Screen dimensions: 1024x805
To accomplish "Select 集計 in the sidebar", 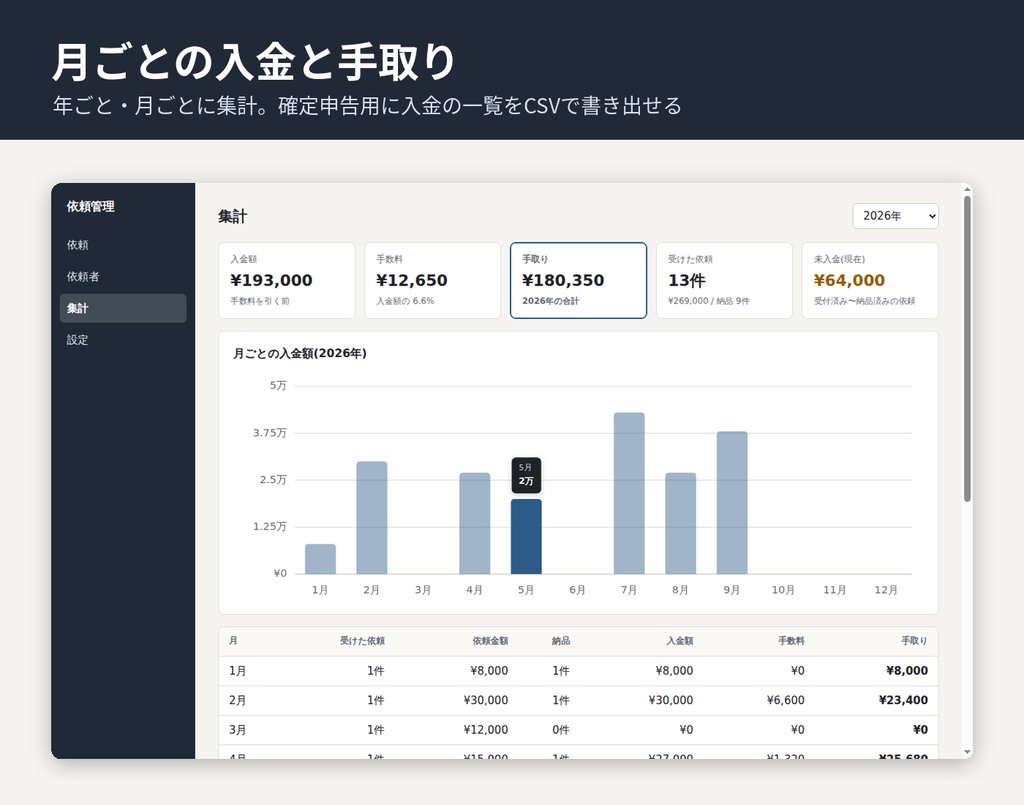I will point(123,308).
